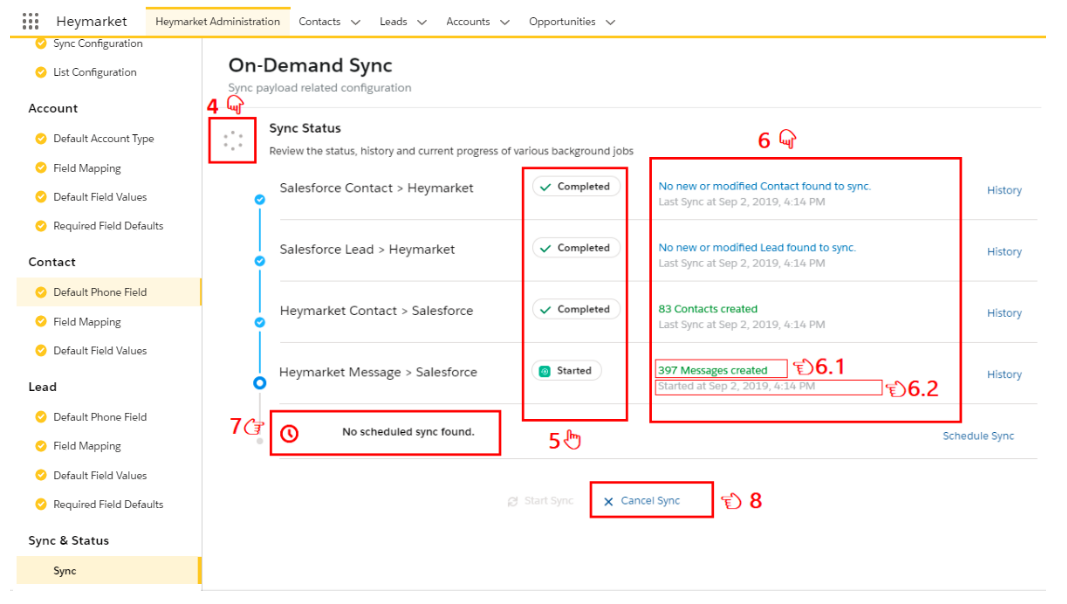
Task: Click the Salesforce Contact > Heymarket row label
Action: point(376,188)
